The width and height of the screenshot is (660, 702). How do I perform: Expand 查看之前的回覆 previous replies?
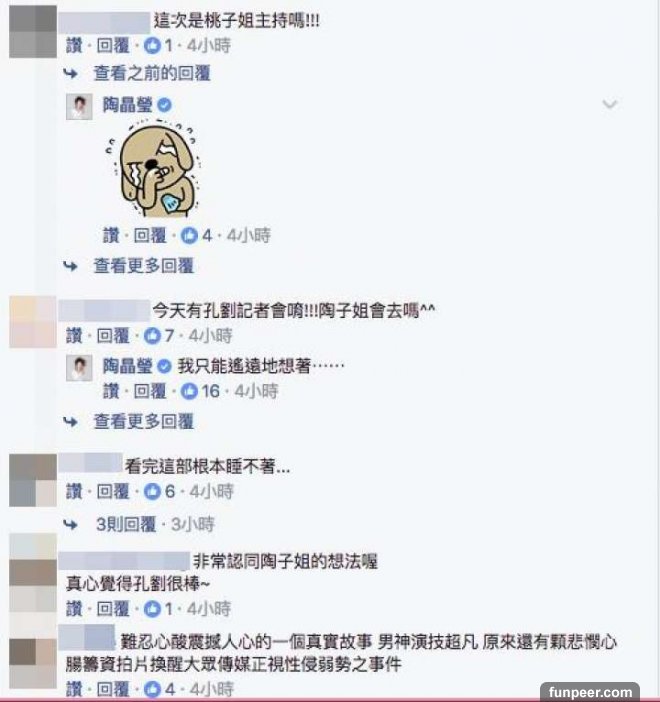152,73
